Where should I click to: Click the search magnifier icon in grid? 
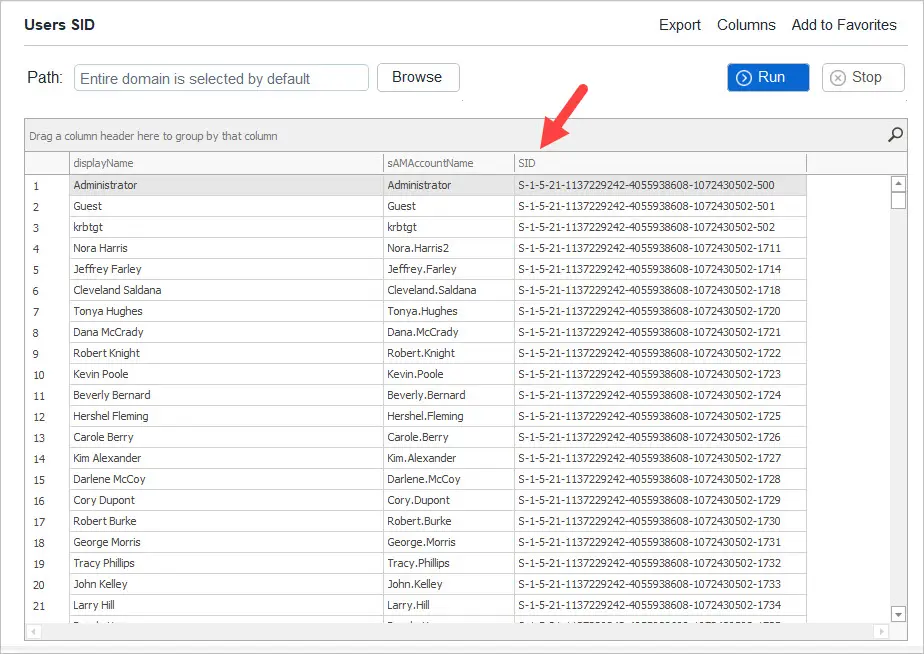click(x=895, y=135)
